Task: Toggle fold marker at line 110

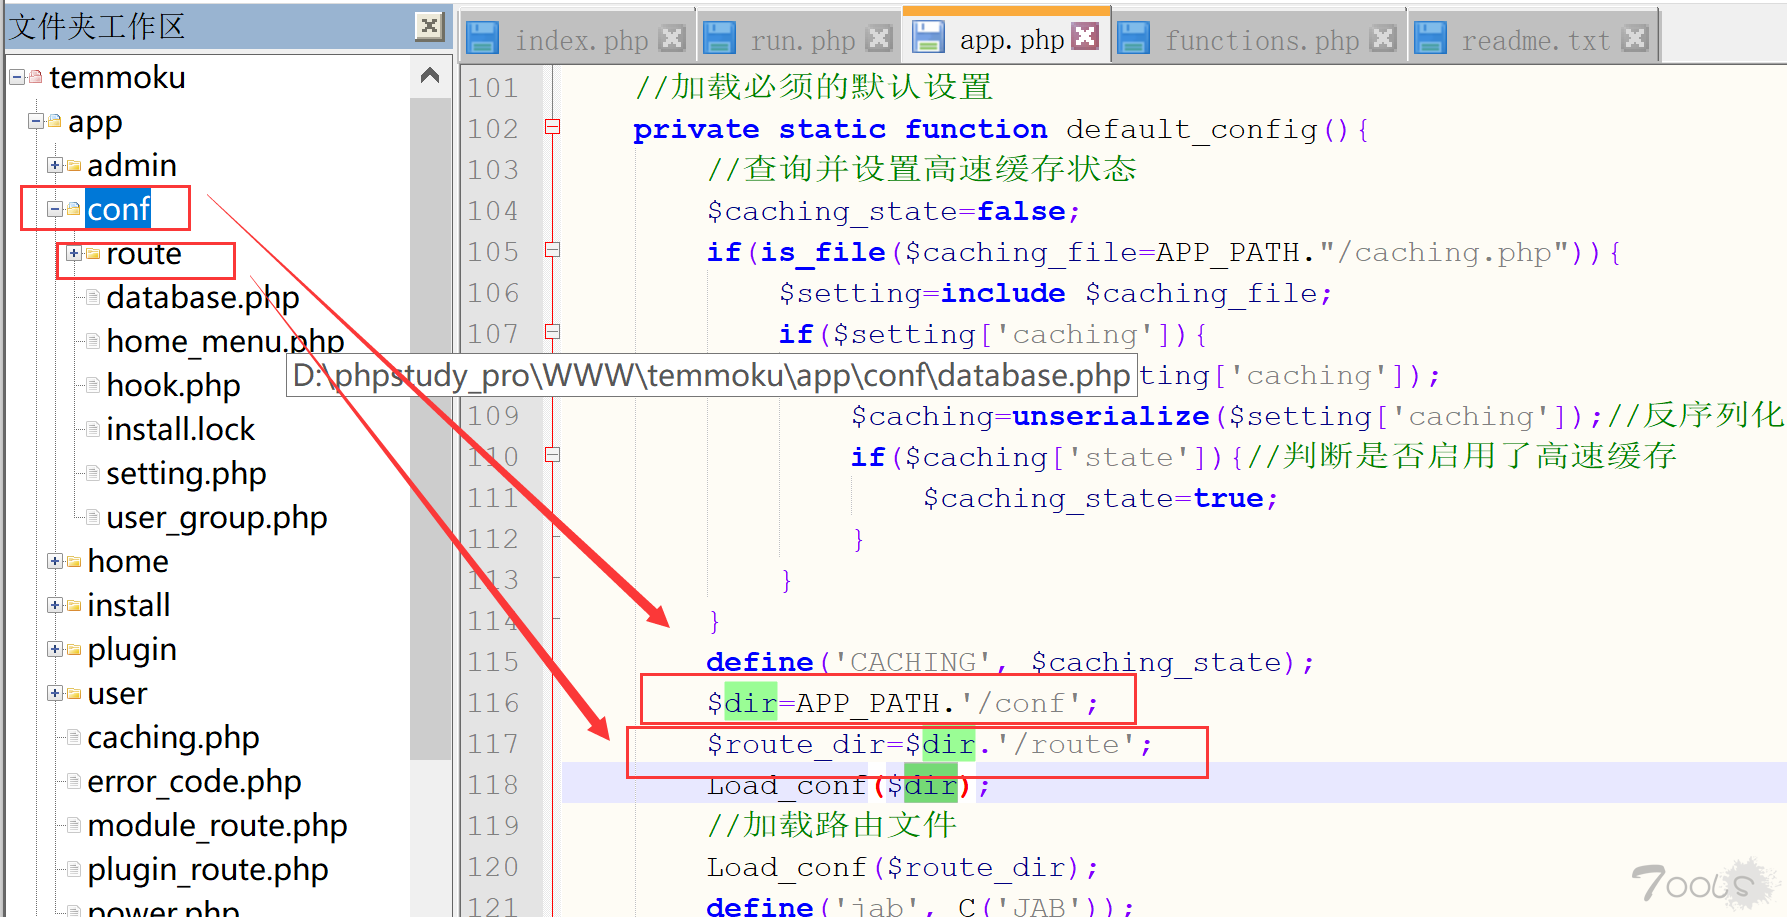Action: coord(552,455)
